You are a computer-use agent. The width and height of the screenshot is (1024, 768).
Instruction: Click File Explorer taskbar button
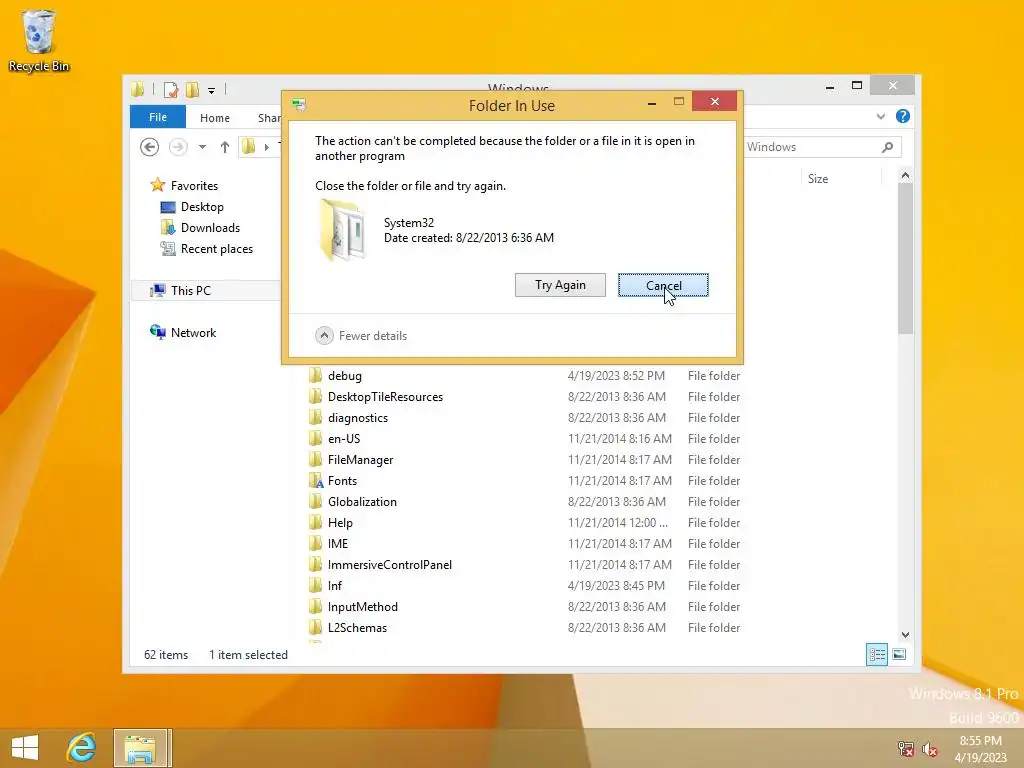pyautogui.click(x=141, y=748)
